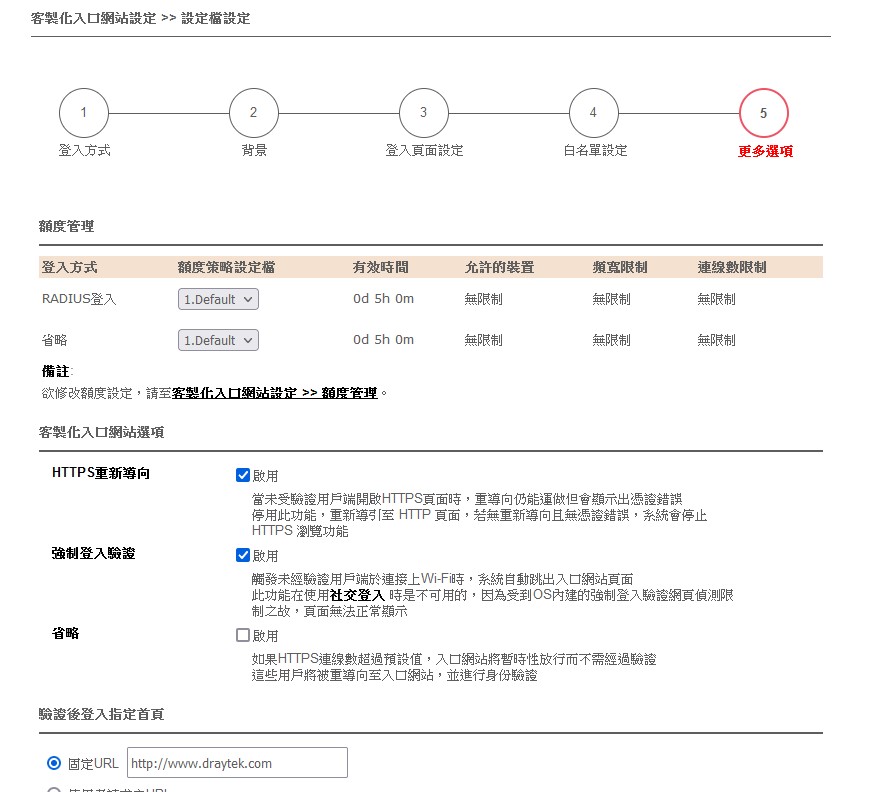This screenshot has height=792, width=880.
Task: Click the 客製化入口網站設定 >> 設定檔設定 page heading
Action: pos(141,18)
